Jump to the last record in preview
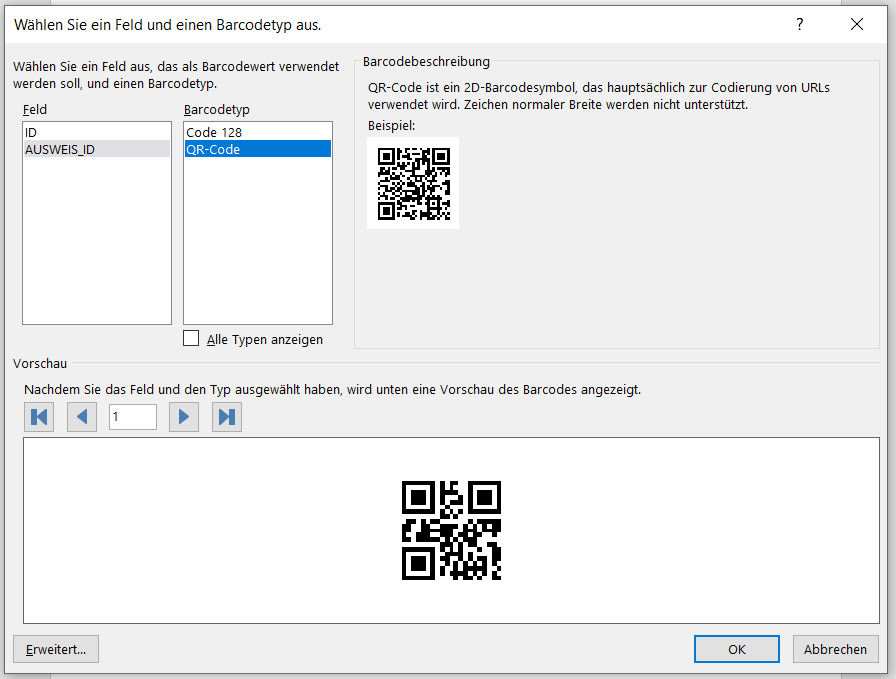 (x=227, y=417)
